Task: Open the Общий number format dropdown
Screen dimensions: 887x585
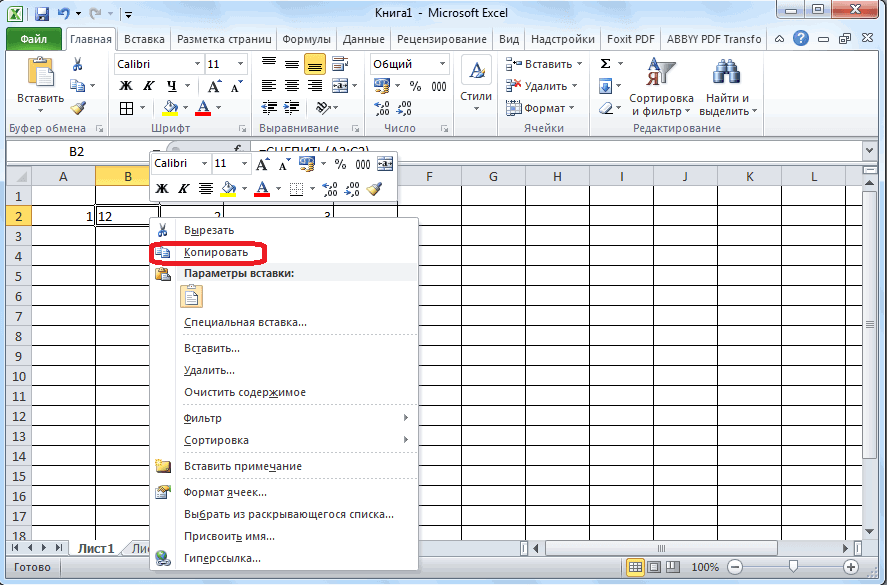Action: click(x=441, y=64)
